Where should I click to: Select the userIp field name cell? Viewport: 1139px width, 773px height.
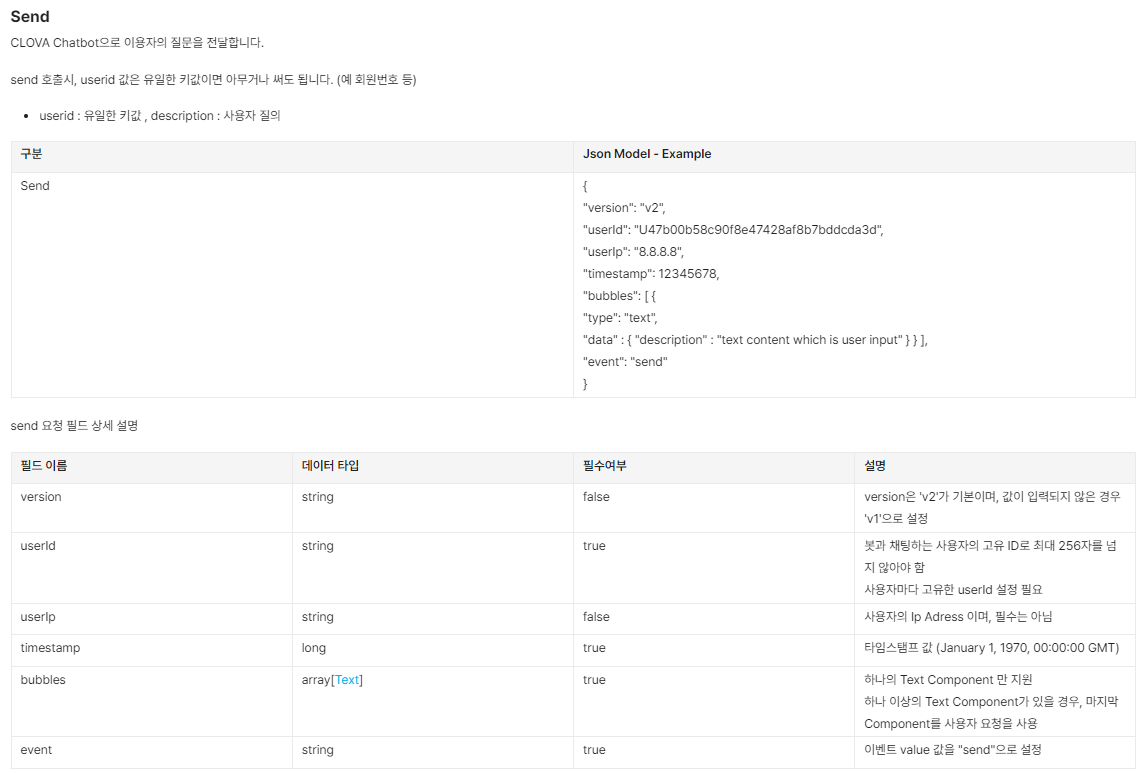click(x=38, y=617)
